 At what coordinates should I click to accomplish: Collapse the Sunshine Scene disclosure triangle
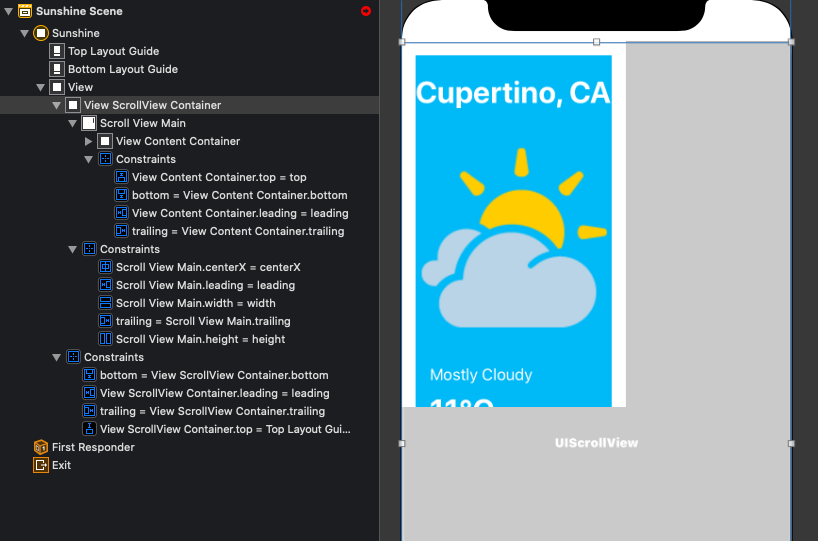coord(8,11)
